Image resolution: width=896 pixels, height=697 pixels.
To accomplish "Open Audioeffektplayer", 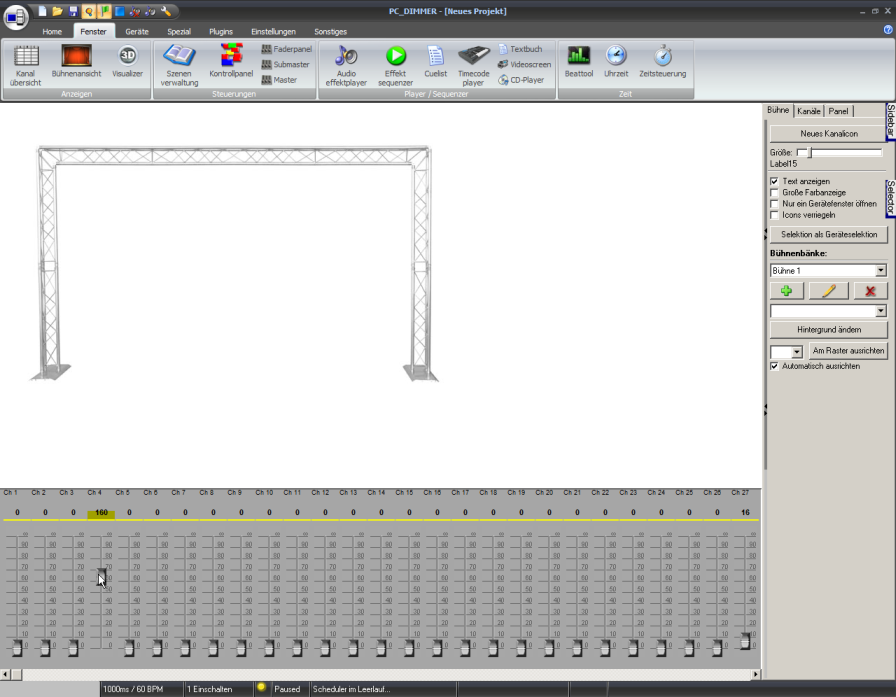I will (x=346, y=65).
